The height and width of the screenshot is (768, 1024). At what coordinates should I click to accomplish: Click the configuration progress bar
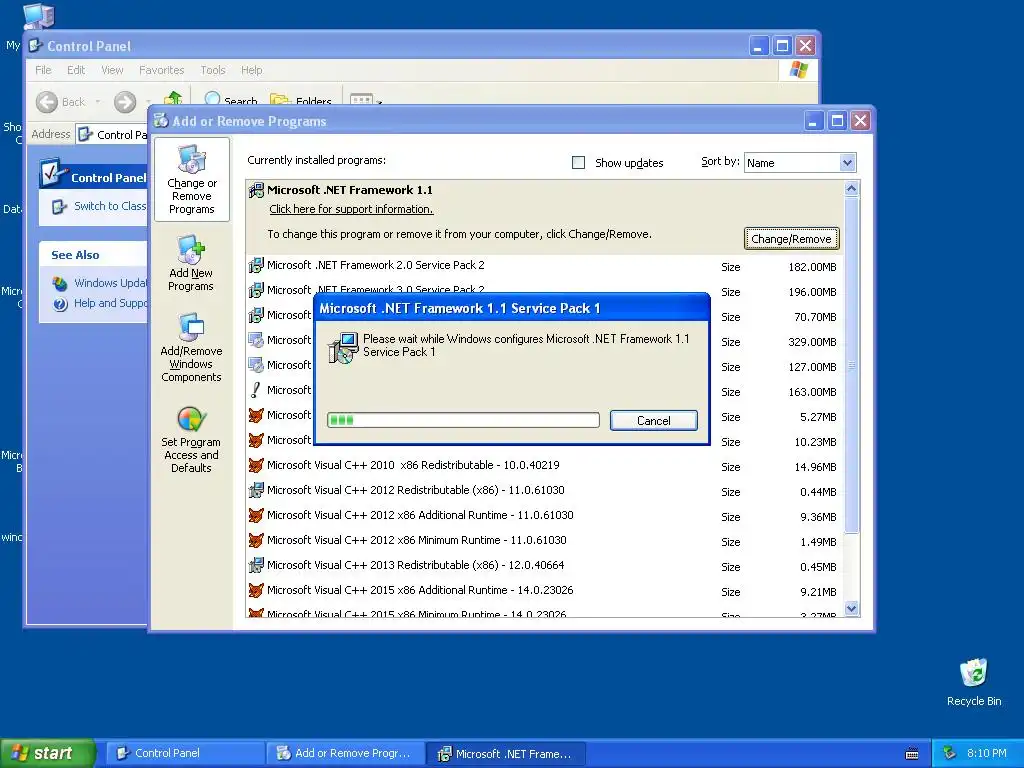pos(463,420)
